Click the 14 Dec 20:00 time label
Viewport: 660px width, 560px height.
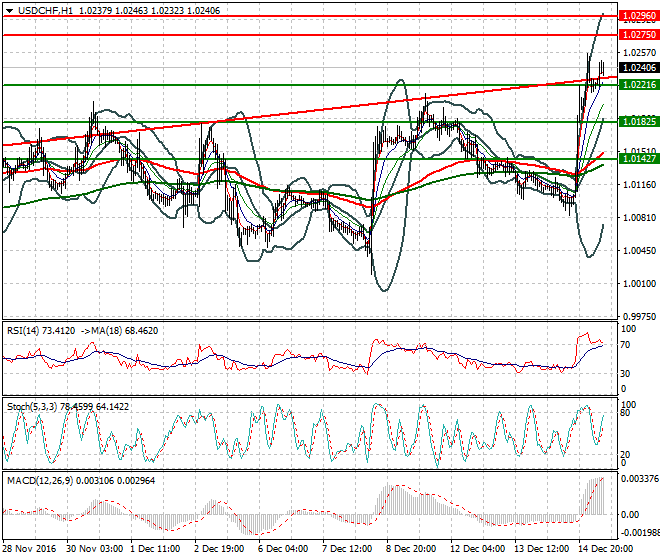click(x=606, y=549)
